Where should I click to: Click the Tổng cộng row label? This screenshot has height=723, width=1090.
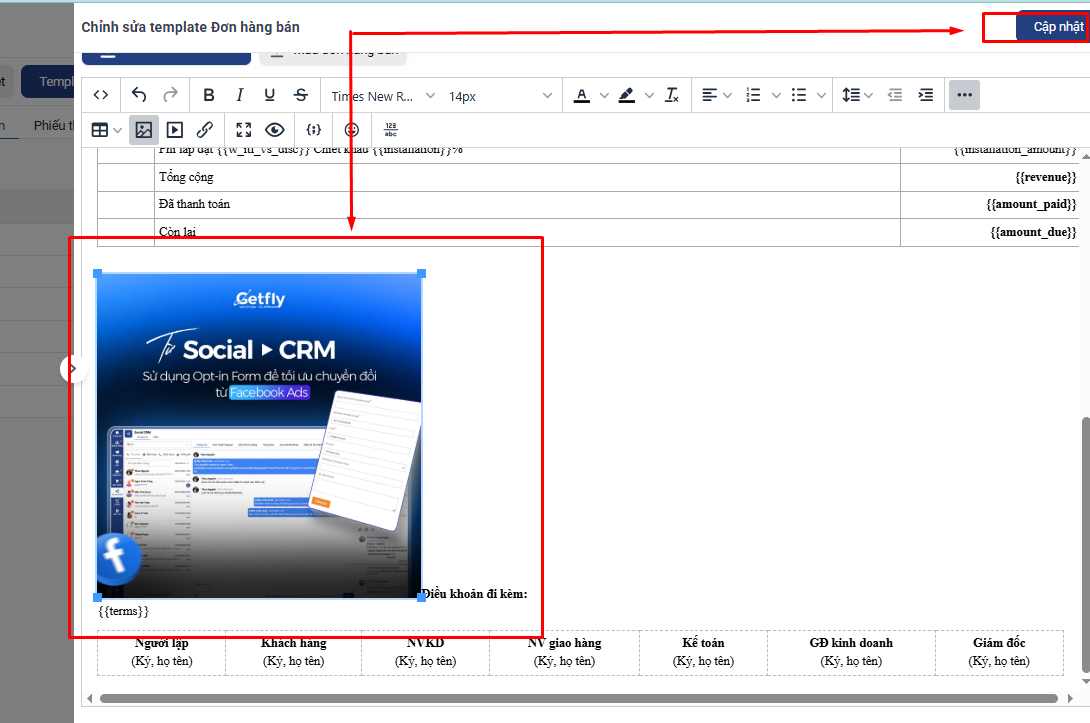coord(186,177)
